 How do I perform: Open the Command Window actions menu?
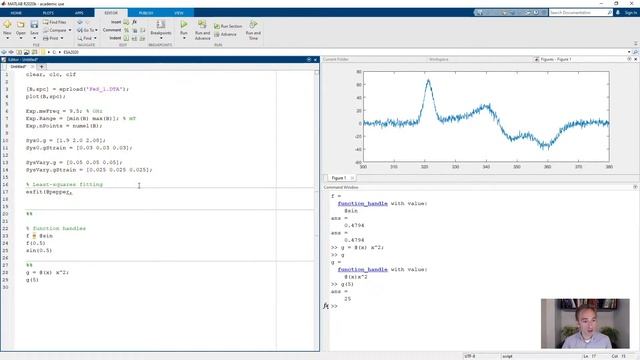[635, 187]
